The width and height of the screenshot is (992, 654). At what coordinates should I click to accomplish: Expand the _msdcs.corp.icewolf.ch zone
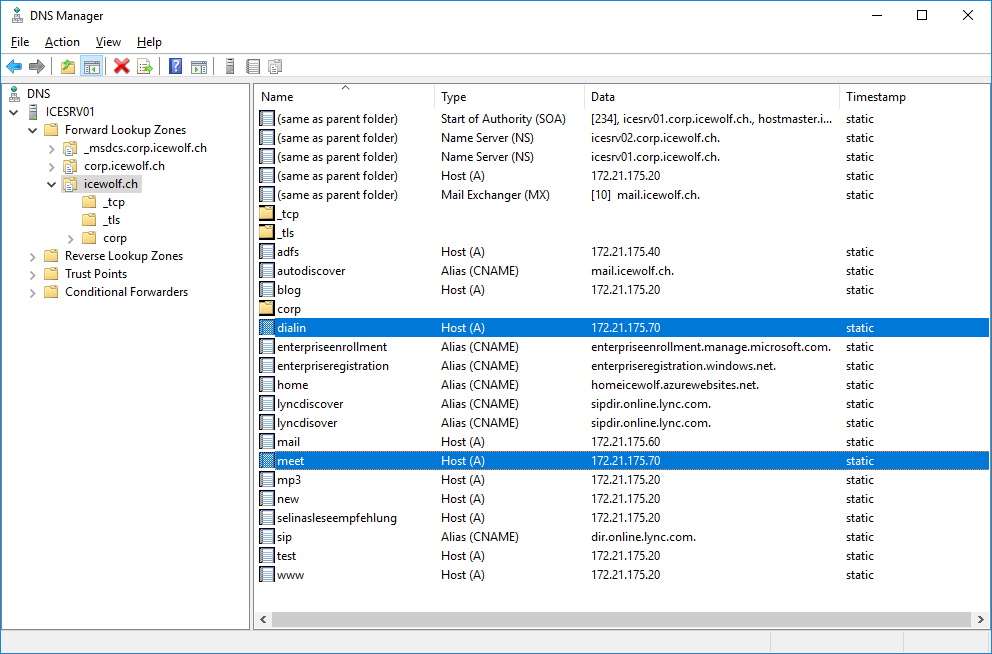tap(52, 149)
